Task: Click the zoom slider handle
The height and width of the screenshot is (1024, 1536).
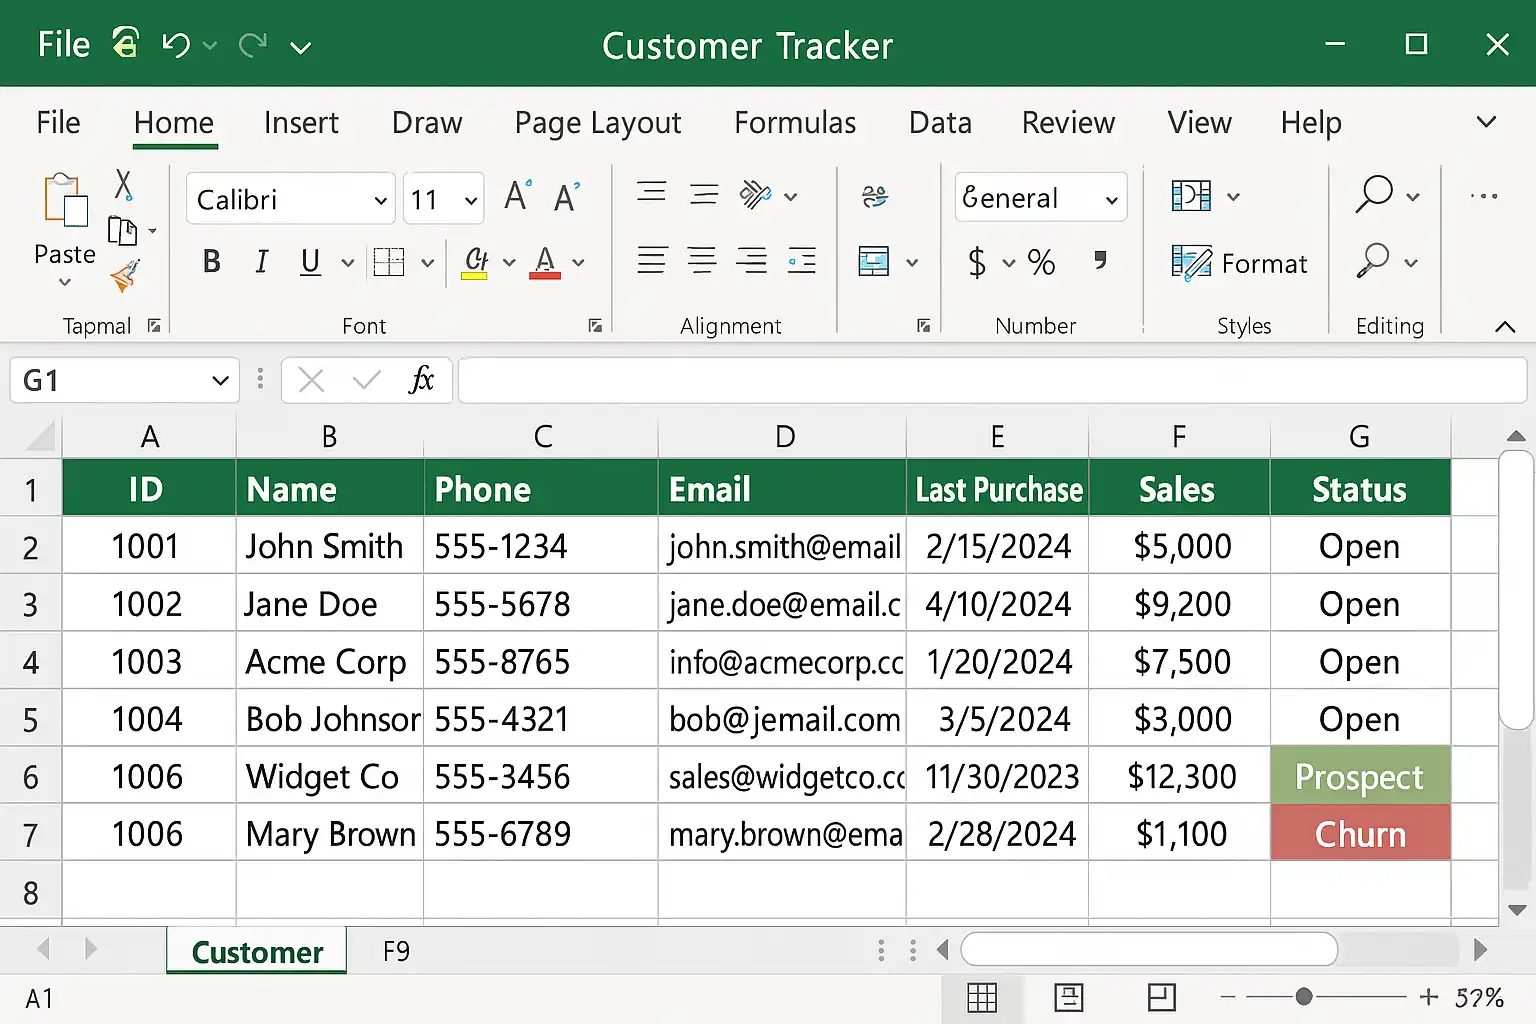Action: tap(1303, 997)
